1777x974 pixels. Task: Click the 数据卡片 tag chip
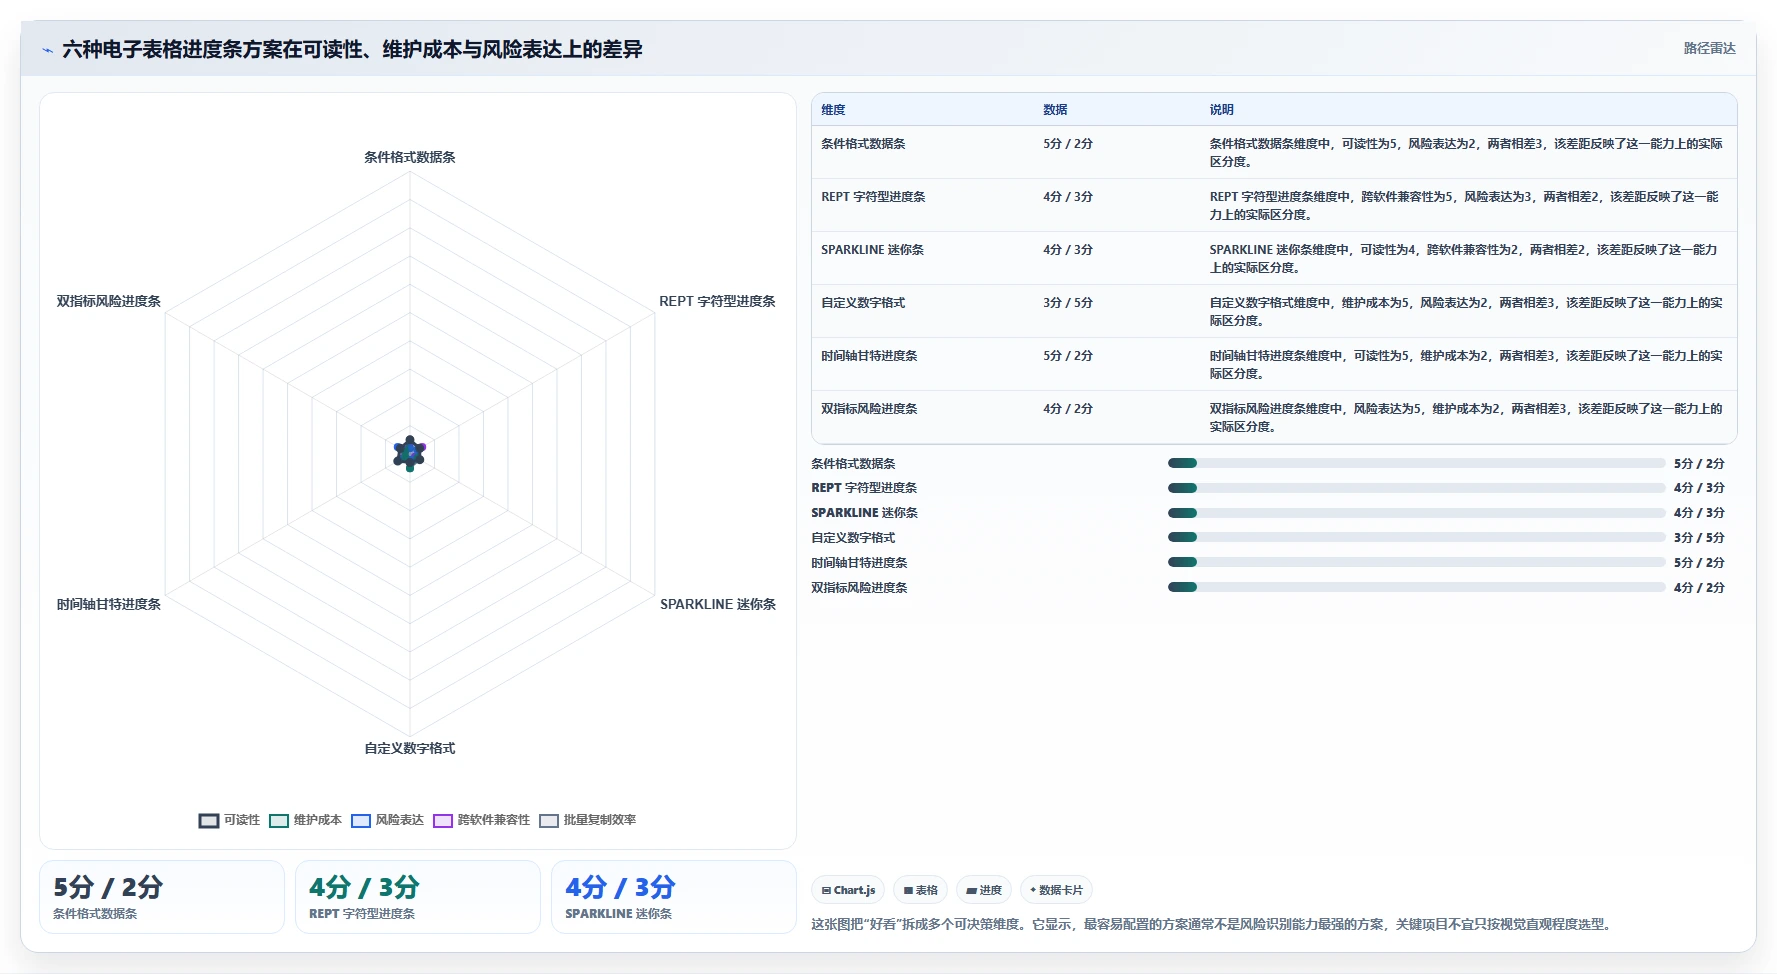(x=1056, y=890)
